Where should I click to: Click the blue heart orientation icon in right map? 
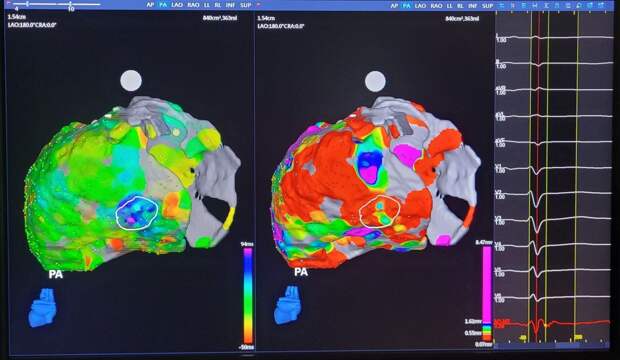[287, 305]
